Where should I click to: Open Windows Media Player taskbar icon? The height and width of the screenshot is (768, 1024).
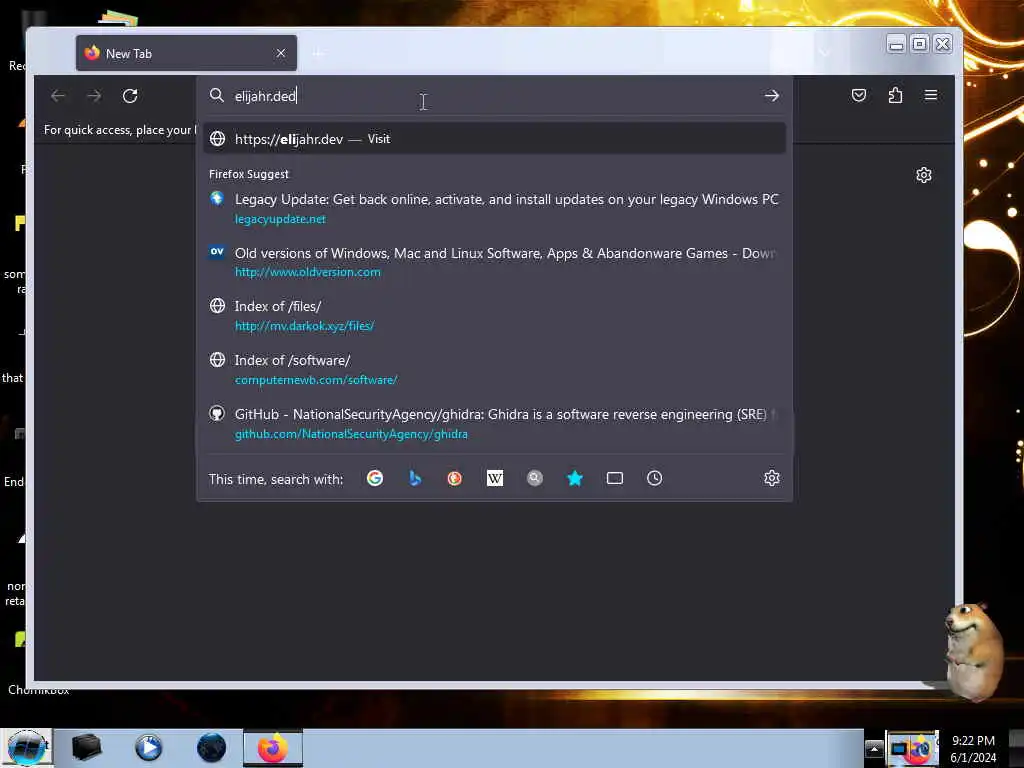point(148,747)
